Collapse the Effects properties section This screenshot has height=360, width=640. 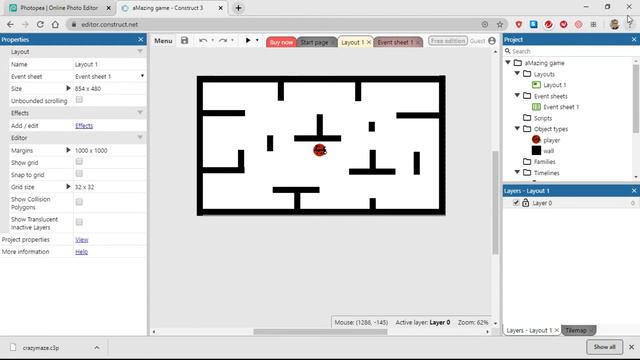tap(140, 113)
